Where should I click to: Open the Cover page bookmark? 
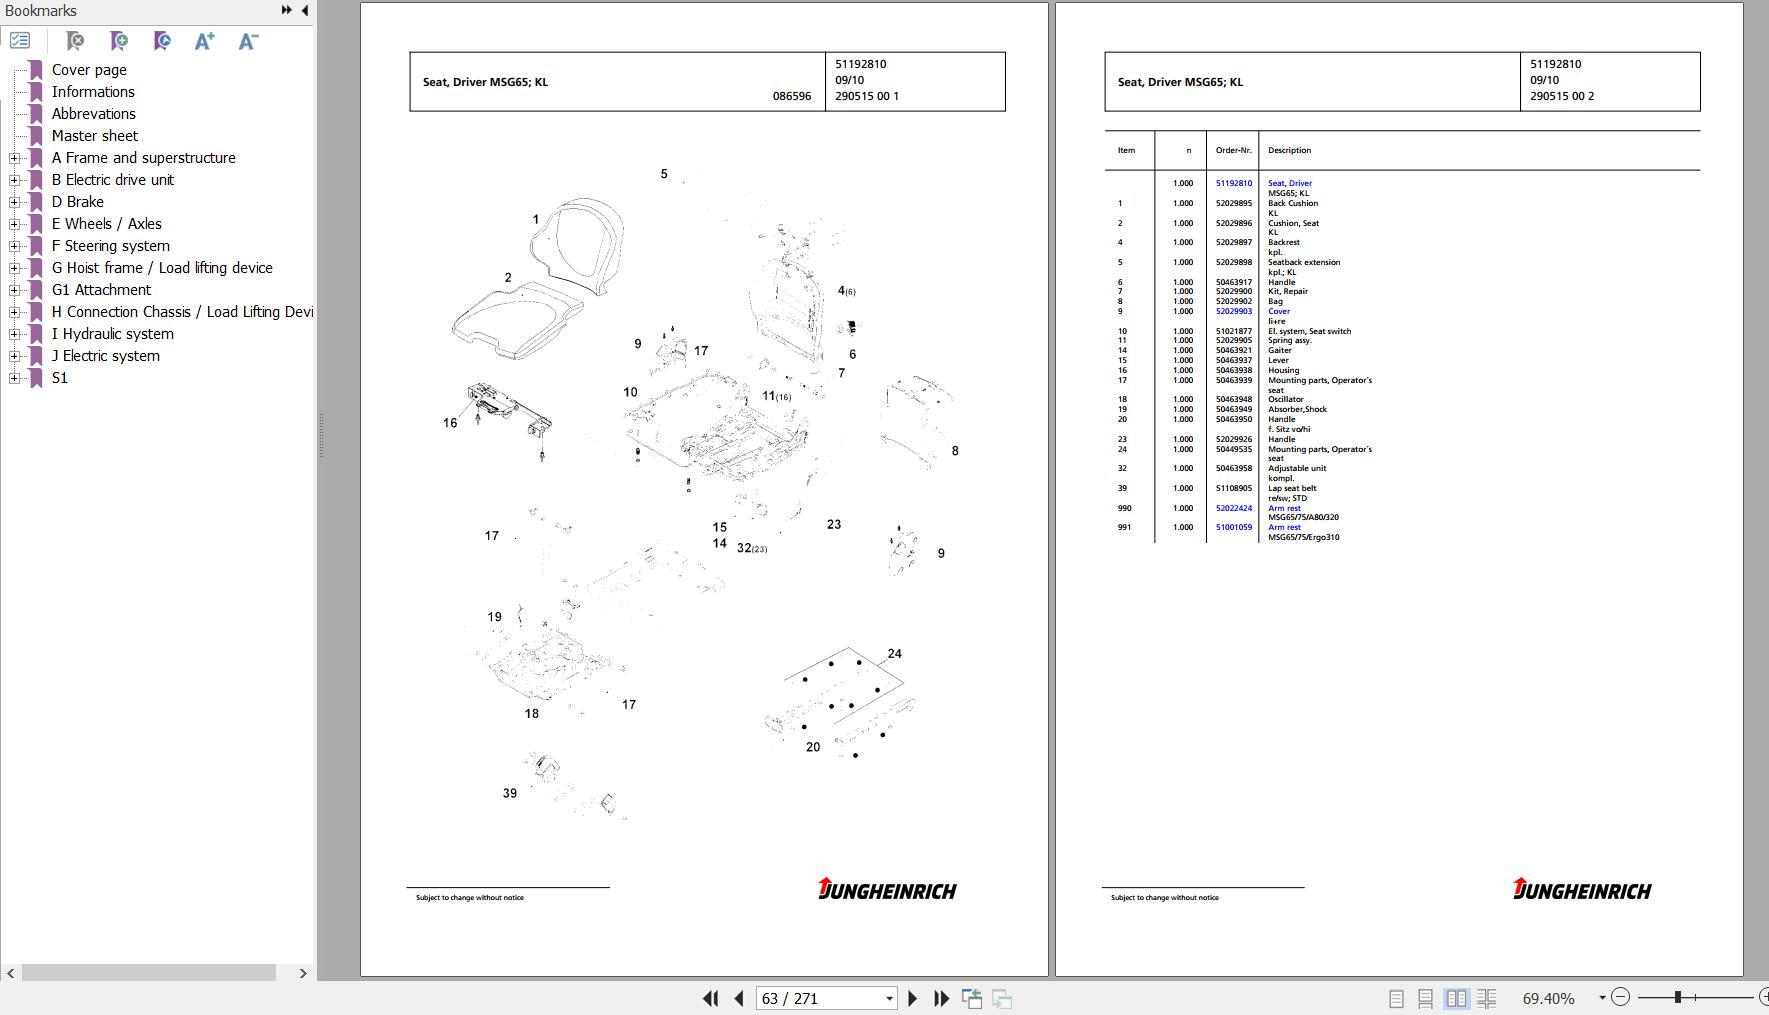(x=89, y=70)
